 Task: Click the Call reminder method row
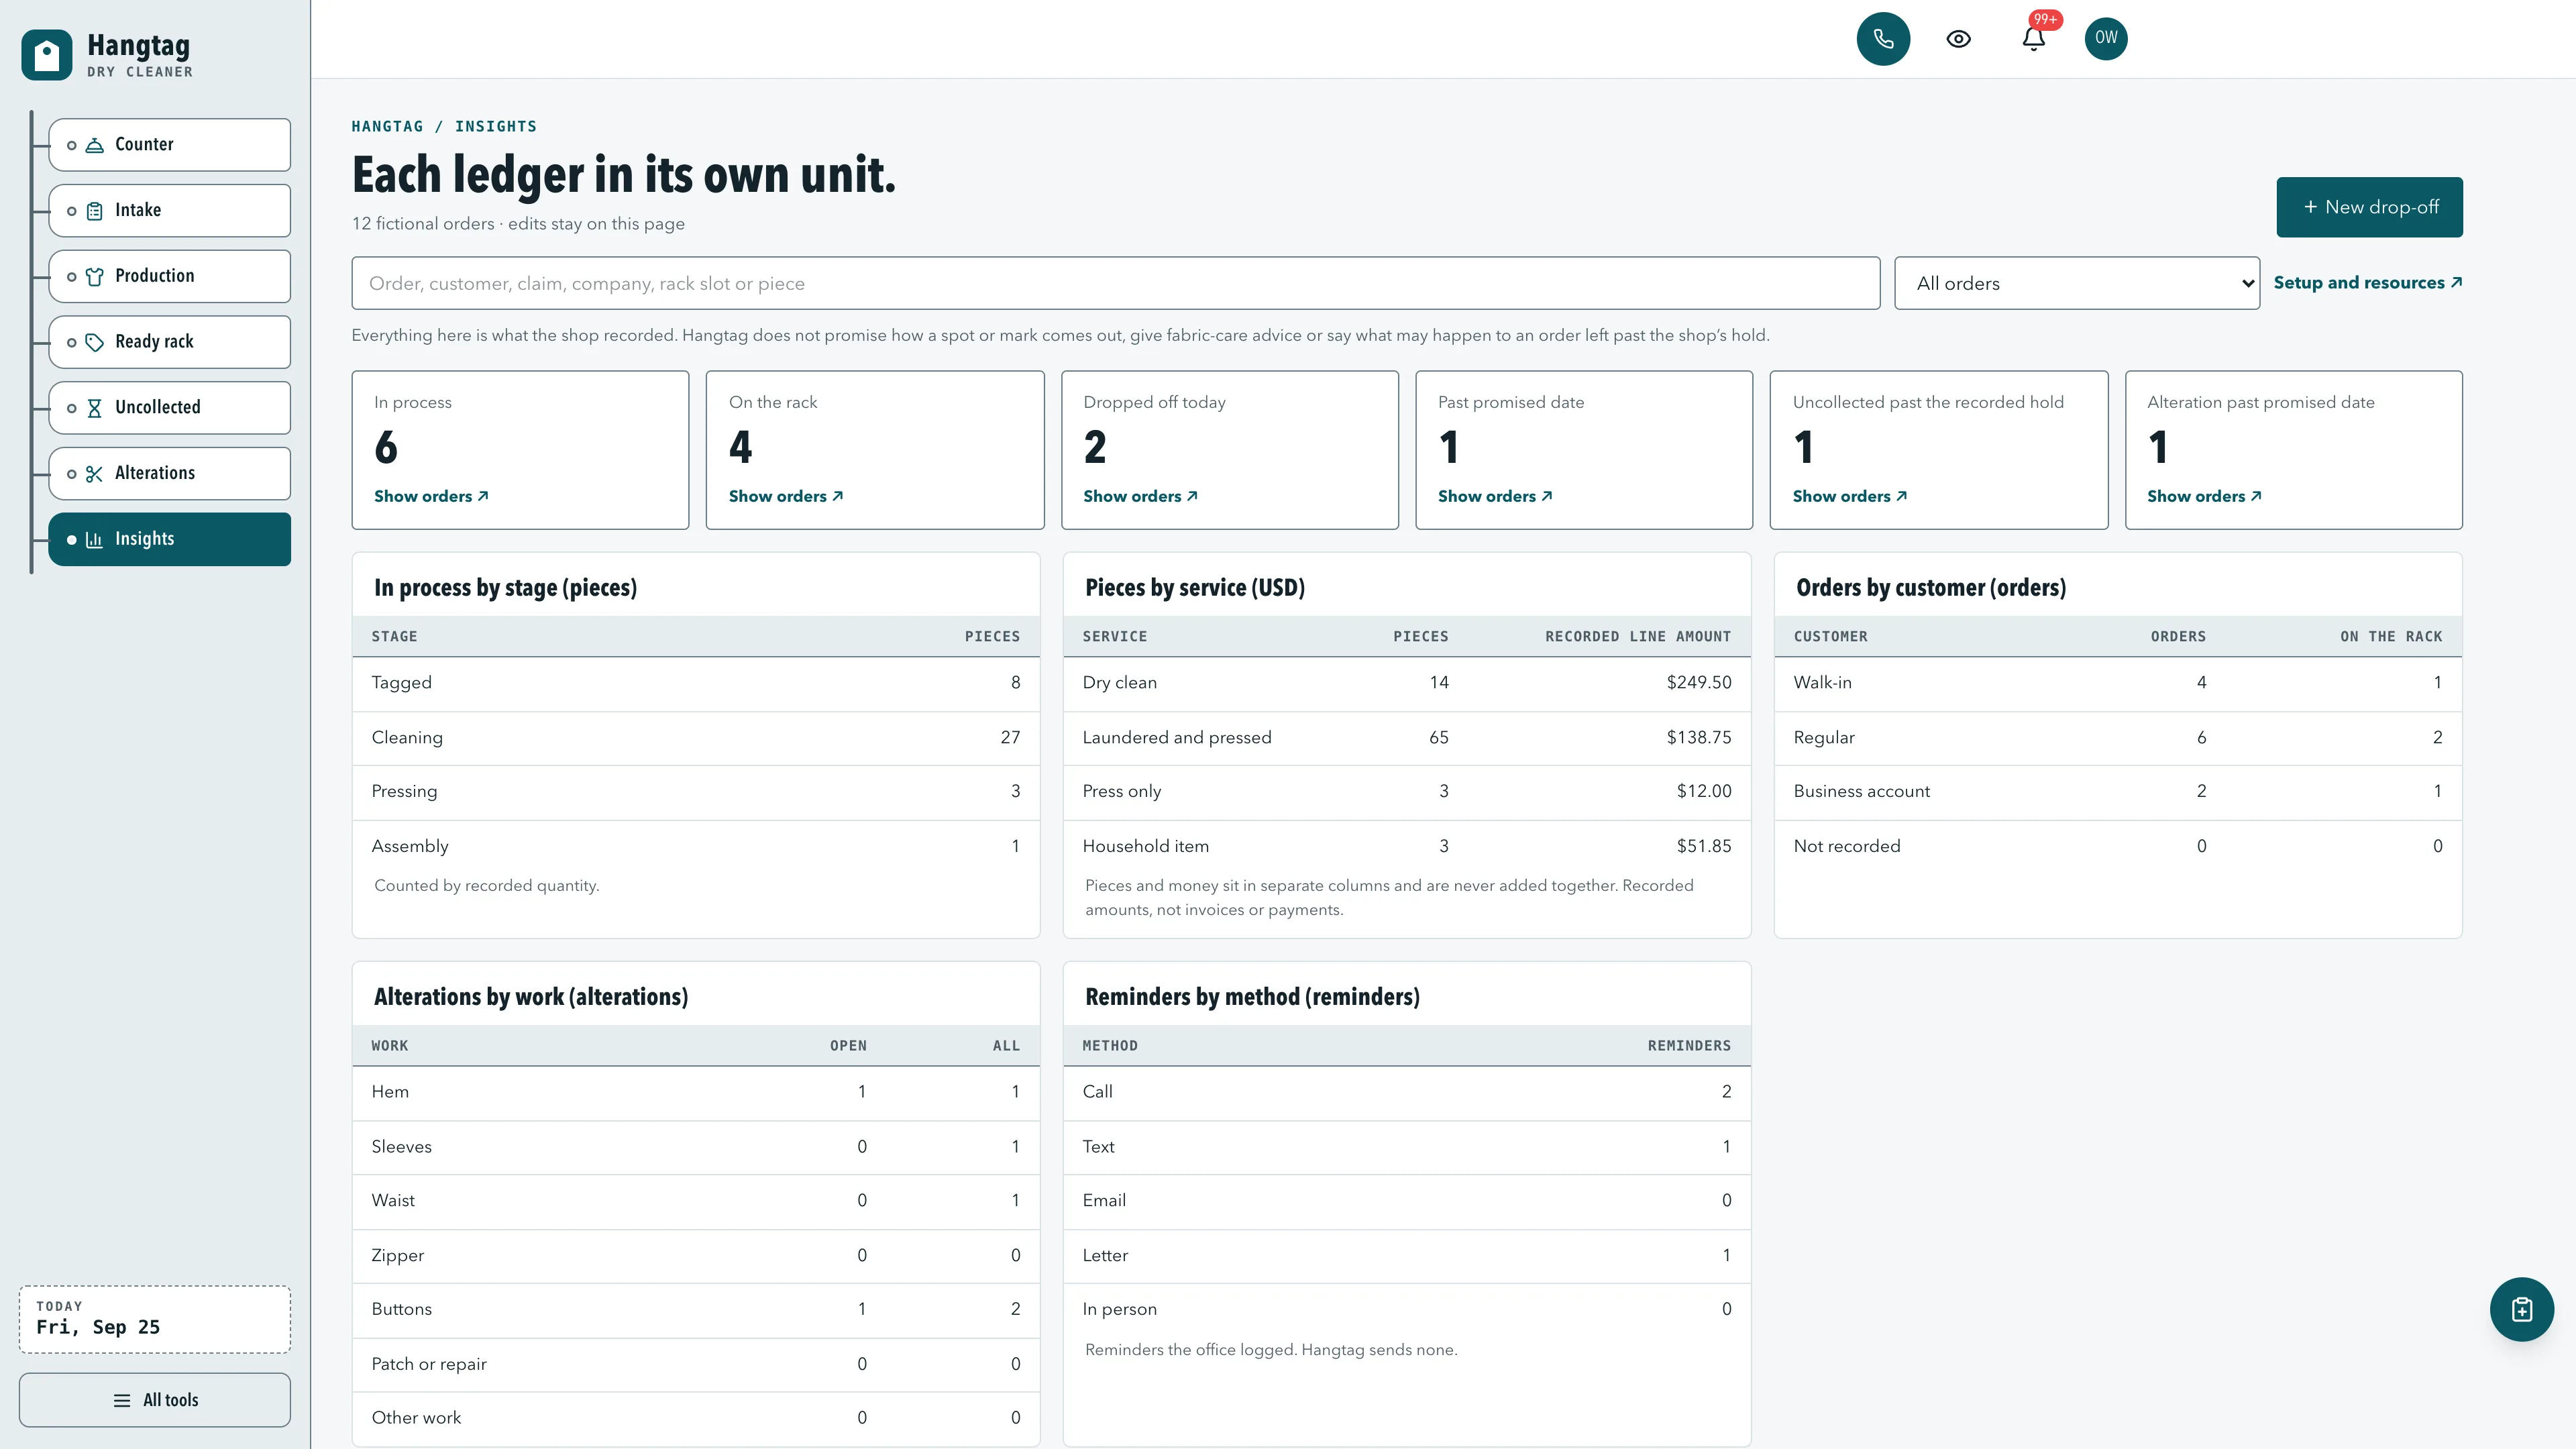(1407, 1092)
